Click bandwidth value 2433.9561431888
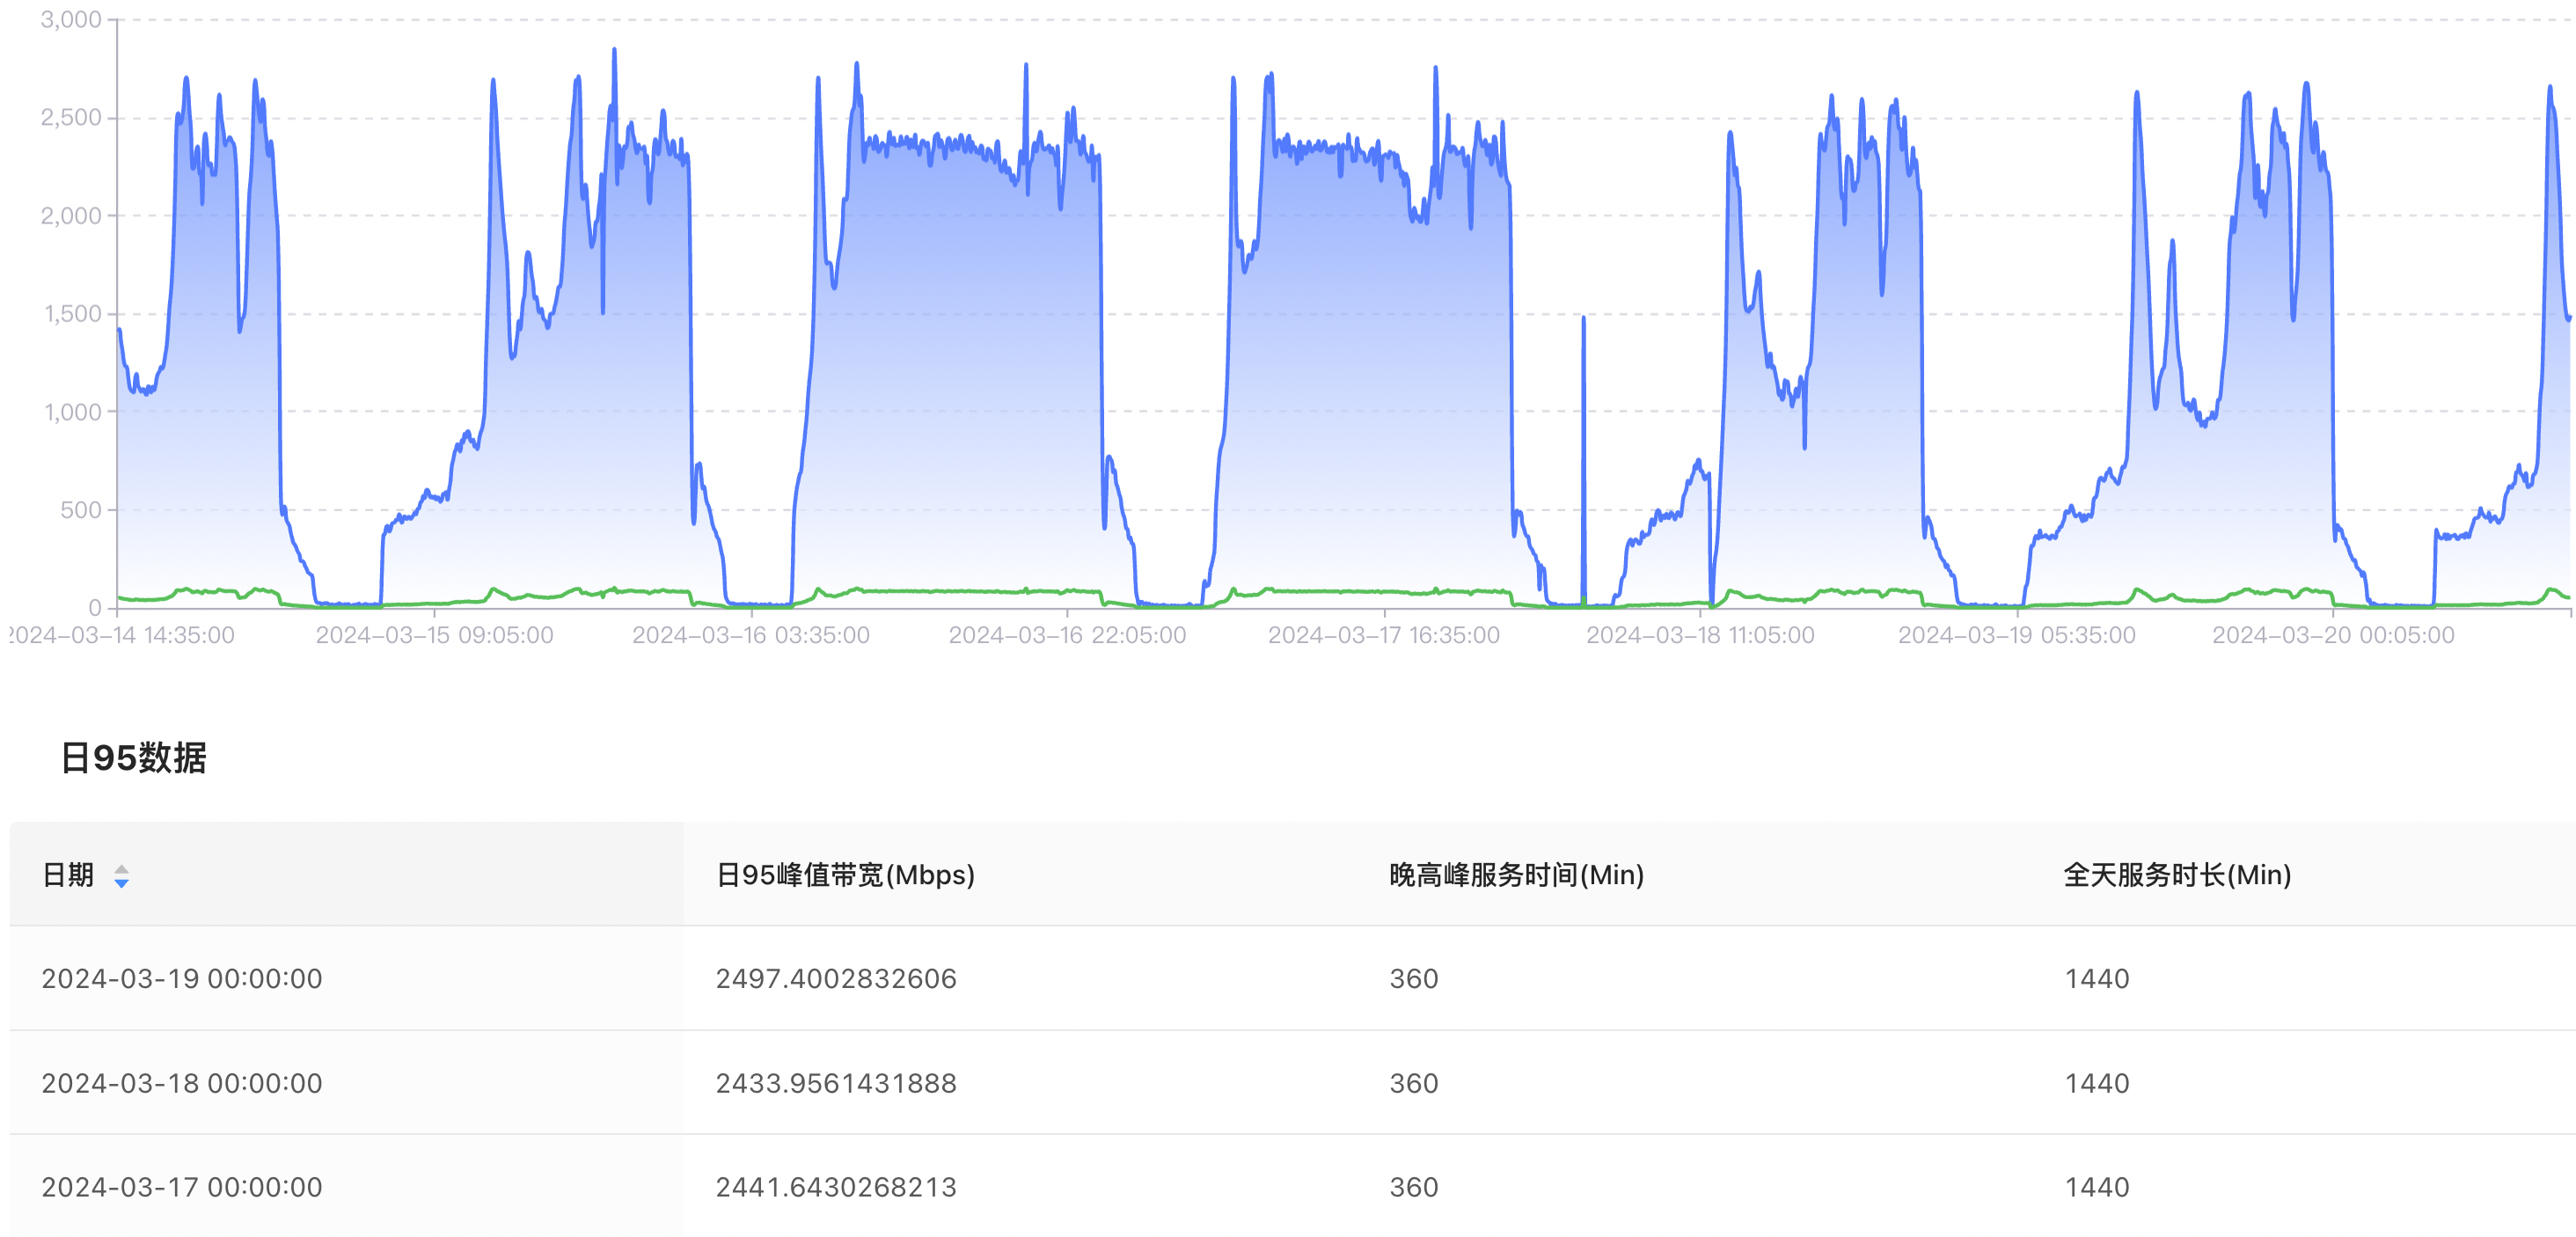The width and height of the screenshot is (2576, 1237). [x=836, y=1083]
